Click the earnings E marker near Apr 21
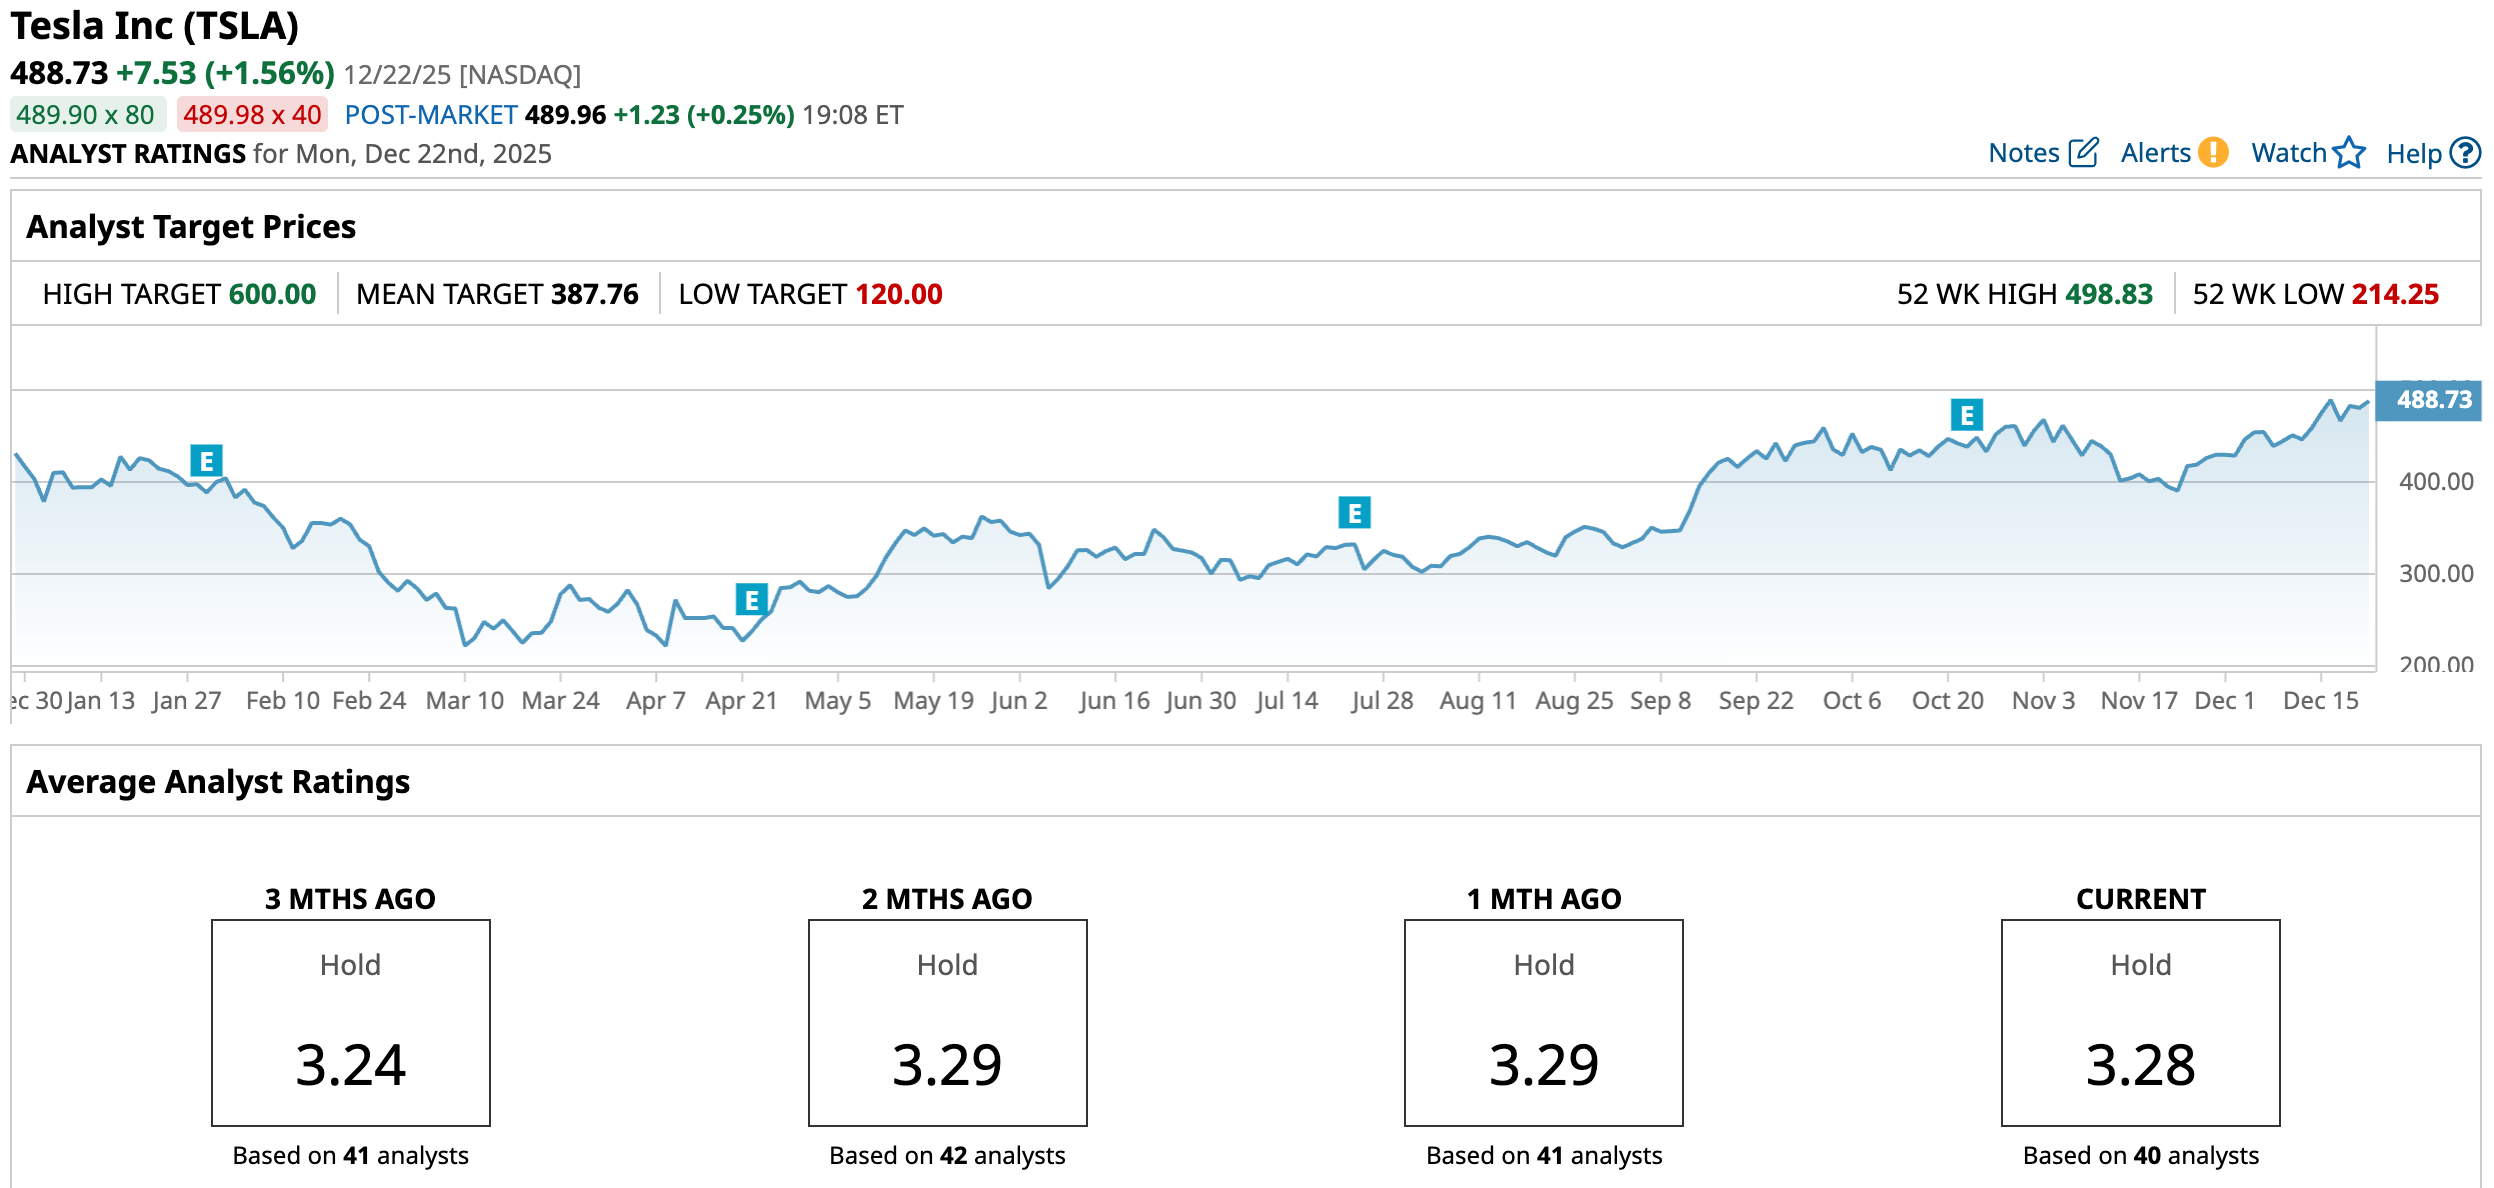The height and width of the screenshot is (1188, 2494). [x=751, y=600]
